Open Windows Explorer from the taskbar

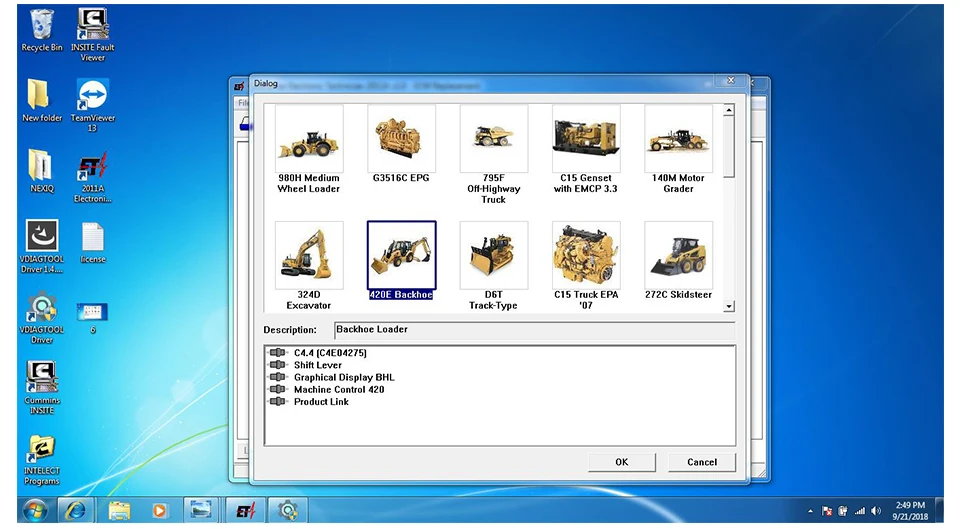click(x=119, y=510)
